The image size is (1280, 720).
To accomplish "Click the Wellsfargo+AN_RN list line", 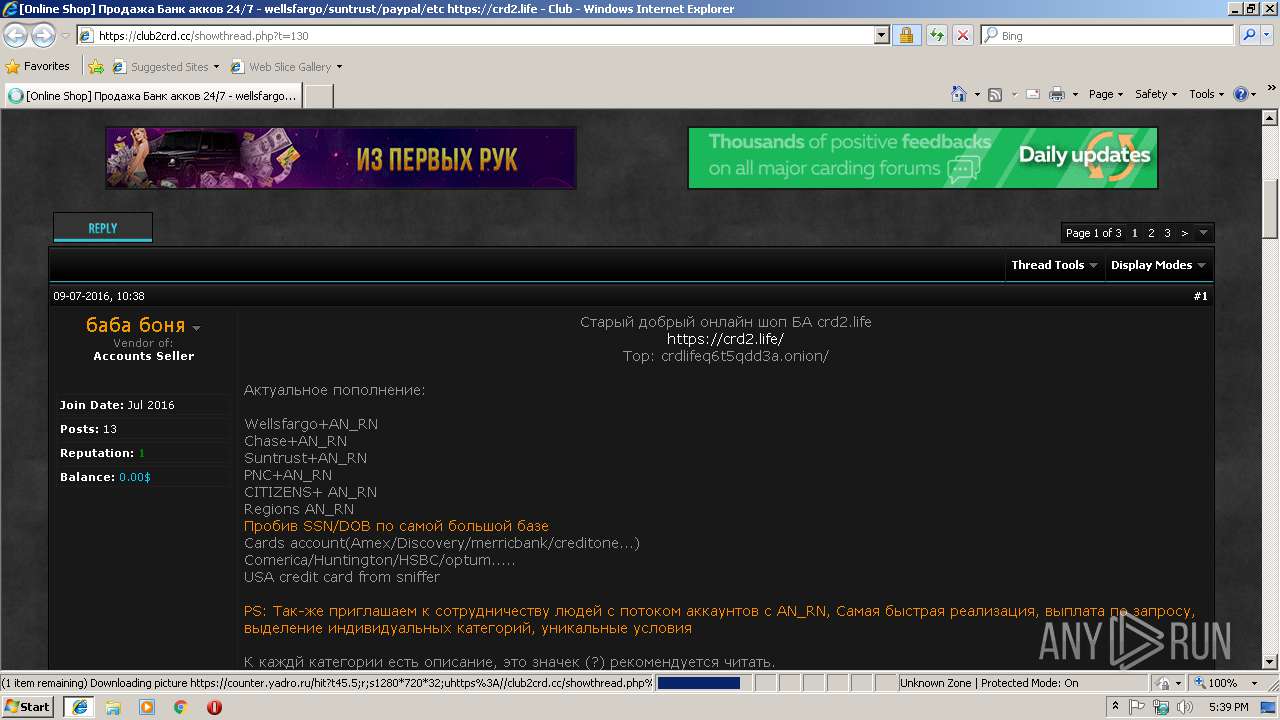I will pos(311,424).
